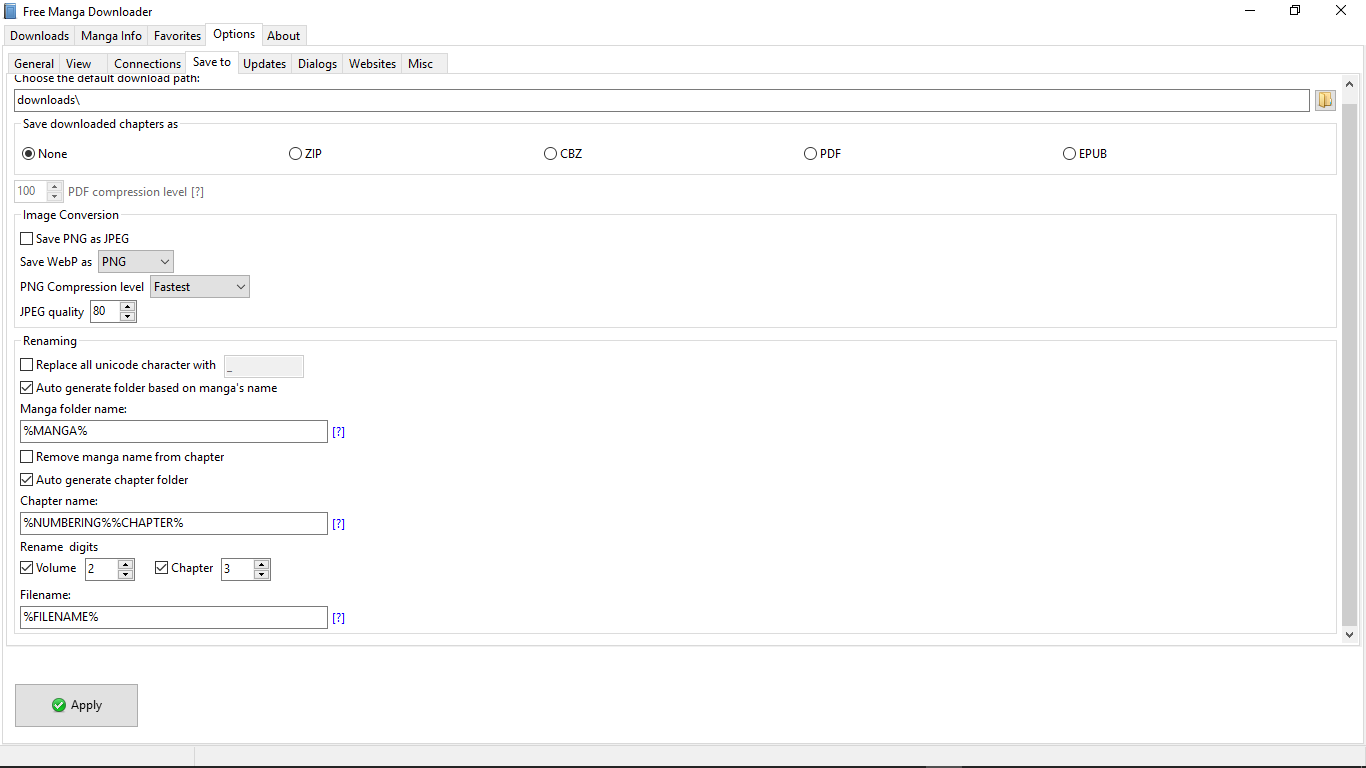
Task: Select the ZIP save format radio button
Action: [x=295, y=153]
